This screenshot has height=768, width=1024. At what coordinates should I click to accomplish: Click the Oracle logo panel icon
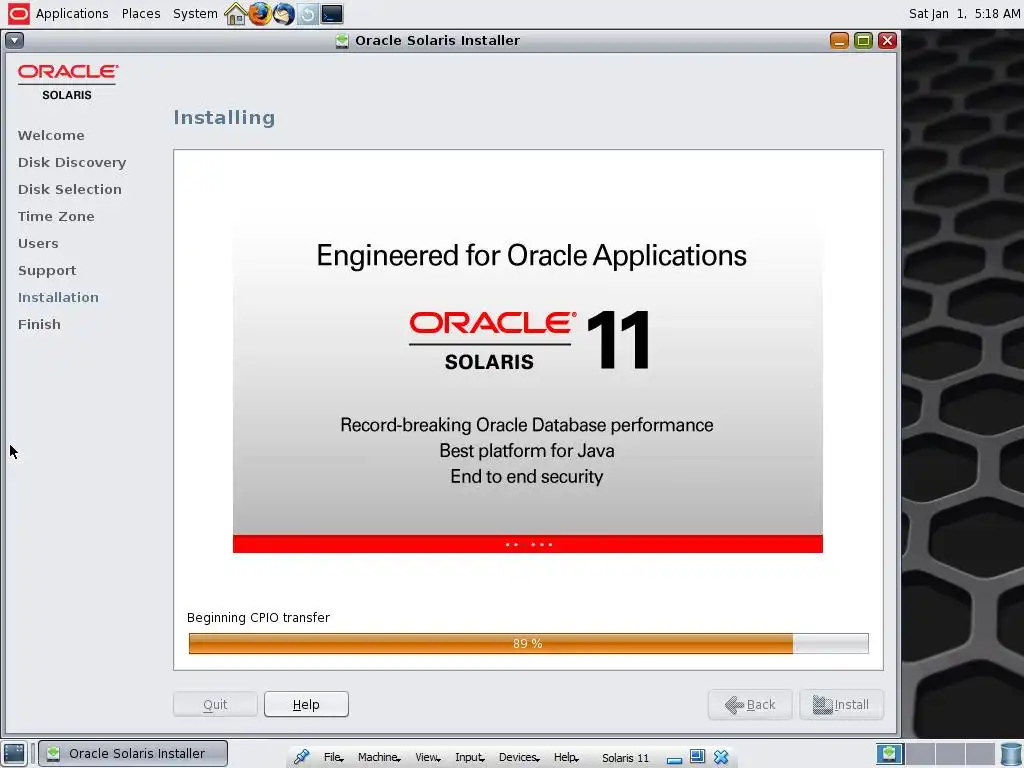[x=18, y=14]
